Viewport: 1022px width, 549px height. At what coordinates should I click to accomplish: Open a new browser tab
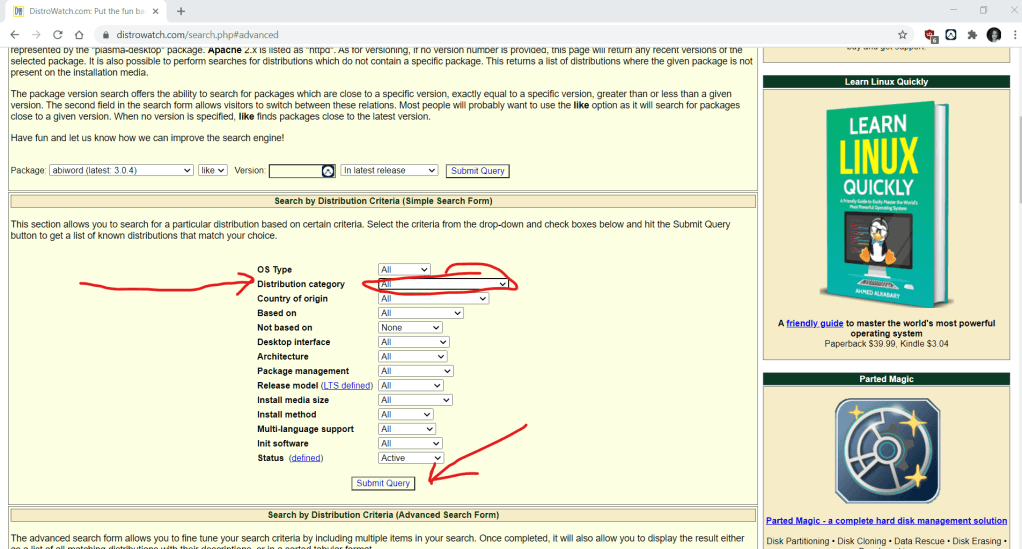click(181, 11)
